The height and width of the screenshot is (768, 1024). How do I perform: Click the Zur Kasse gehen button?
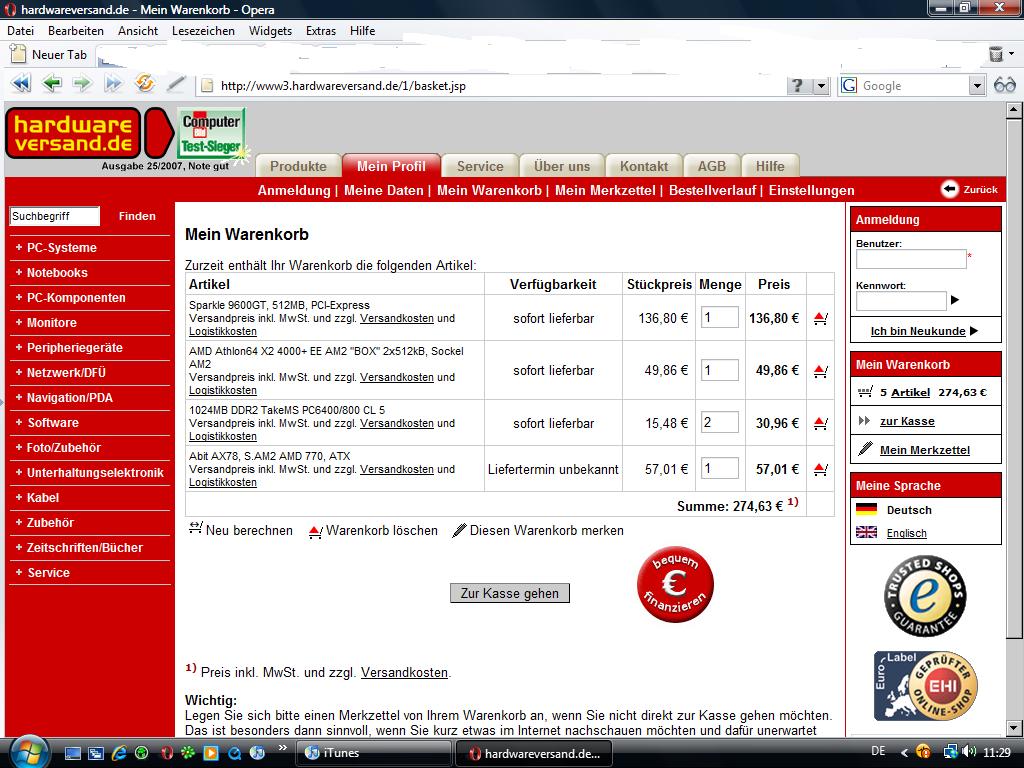pyautogui.click(x=509, y=593)
